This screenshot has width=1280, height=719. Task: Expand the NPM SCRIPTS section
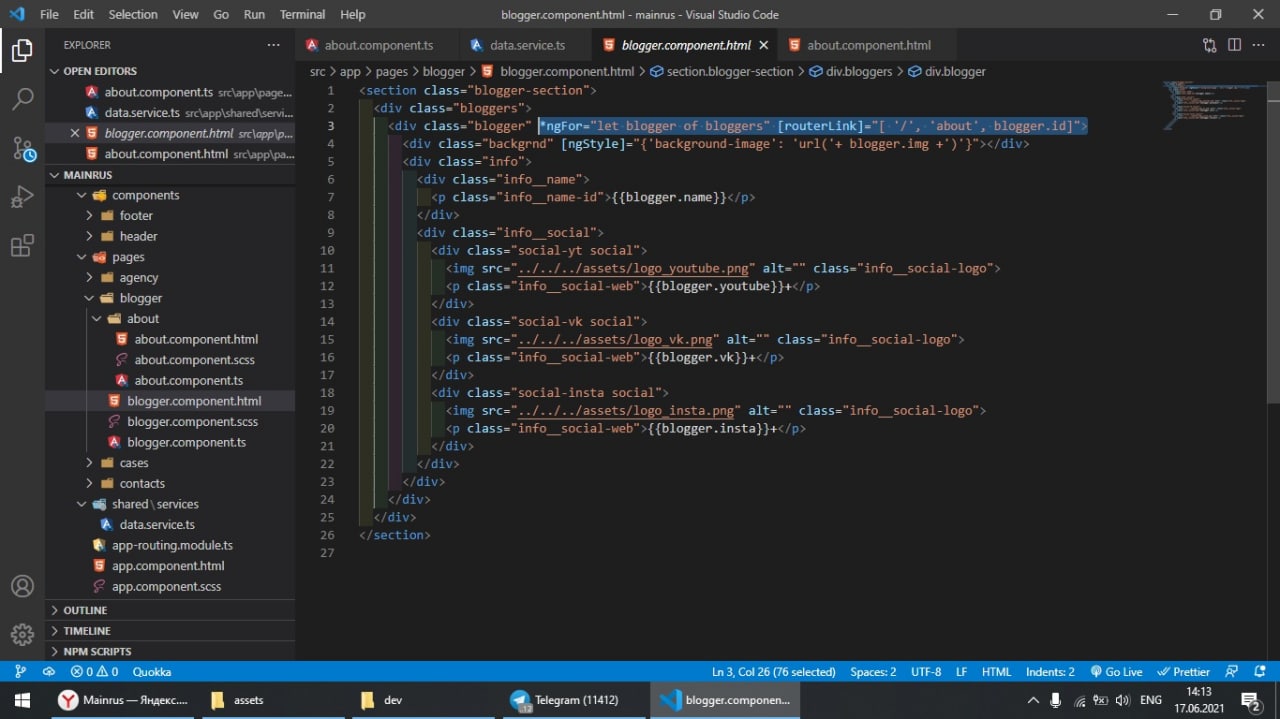pos(97,651)
